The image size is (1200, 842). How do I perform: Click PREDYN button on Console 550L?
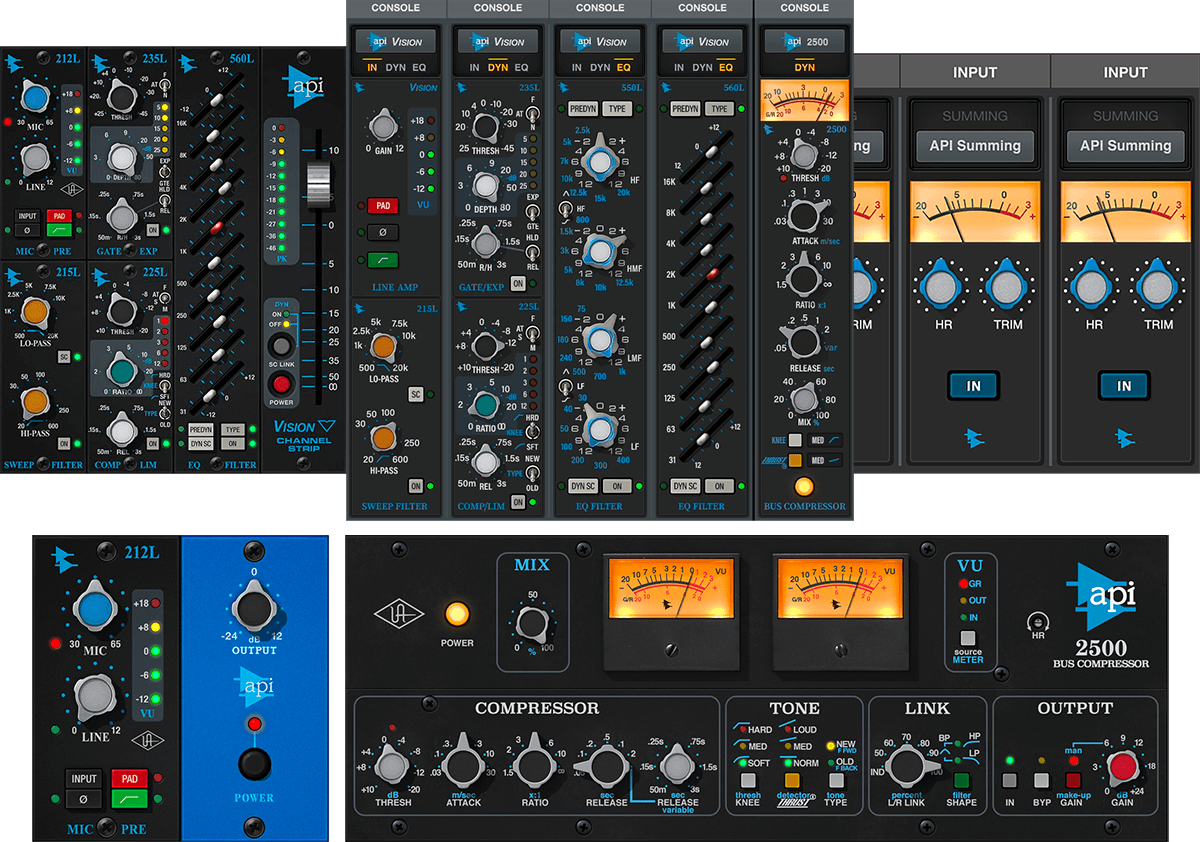click(583, 108)
